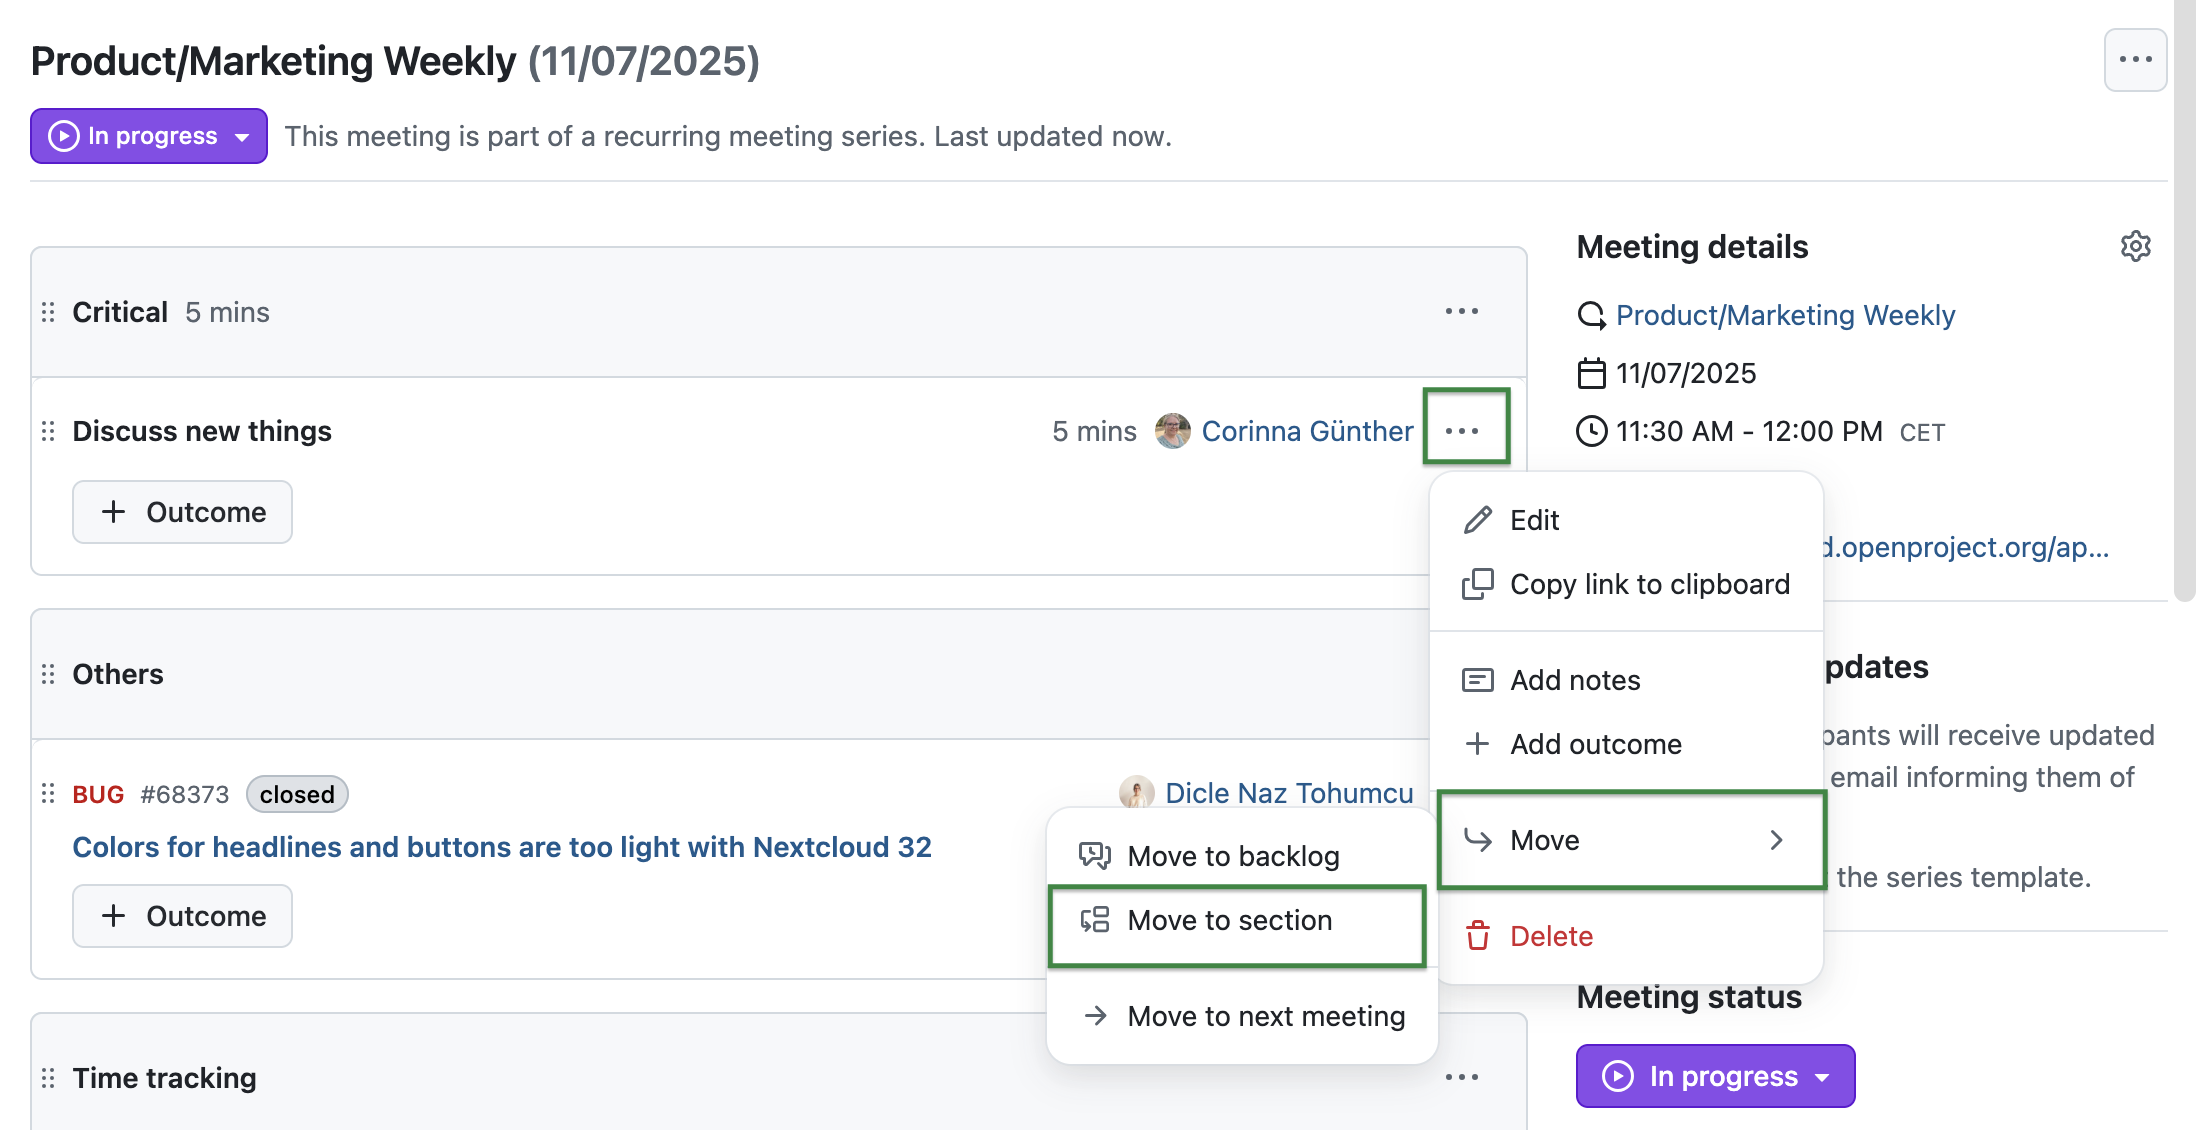The image size is (2198, 1130).
Task: Click the Edit pencil icon in the context menu
Action: pos(1477,520)
